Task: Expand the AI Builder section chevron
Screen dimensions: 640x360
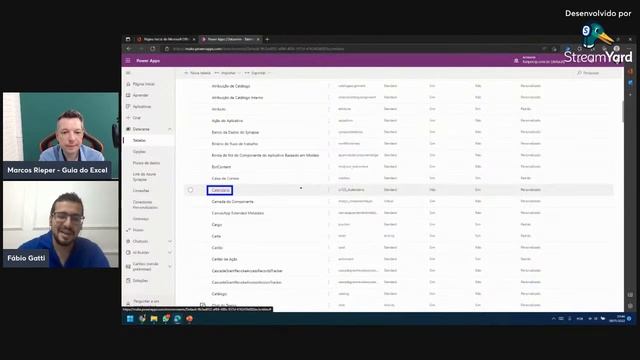Action: point(170,253)
